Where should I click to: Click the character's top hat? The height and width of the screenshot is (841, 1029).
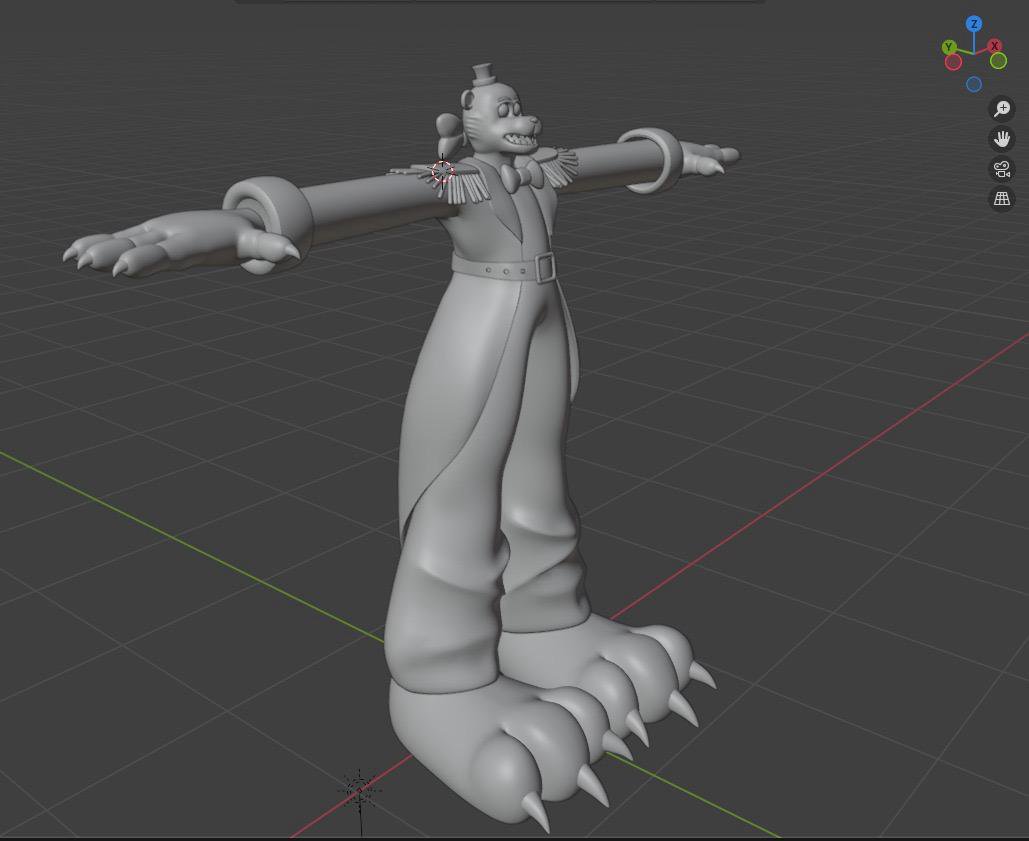pos(482,73)
